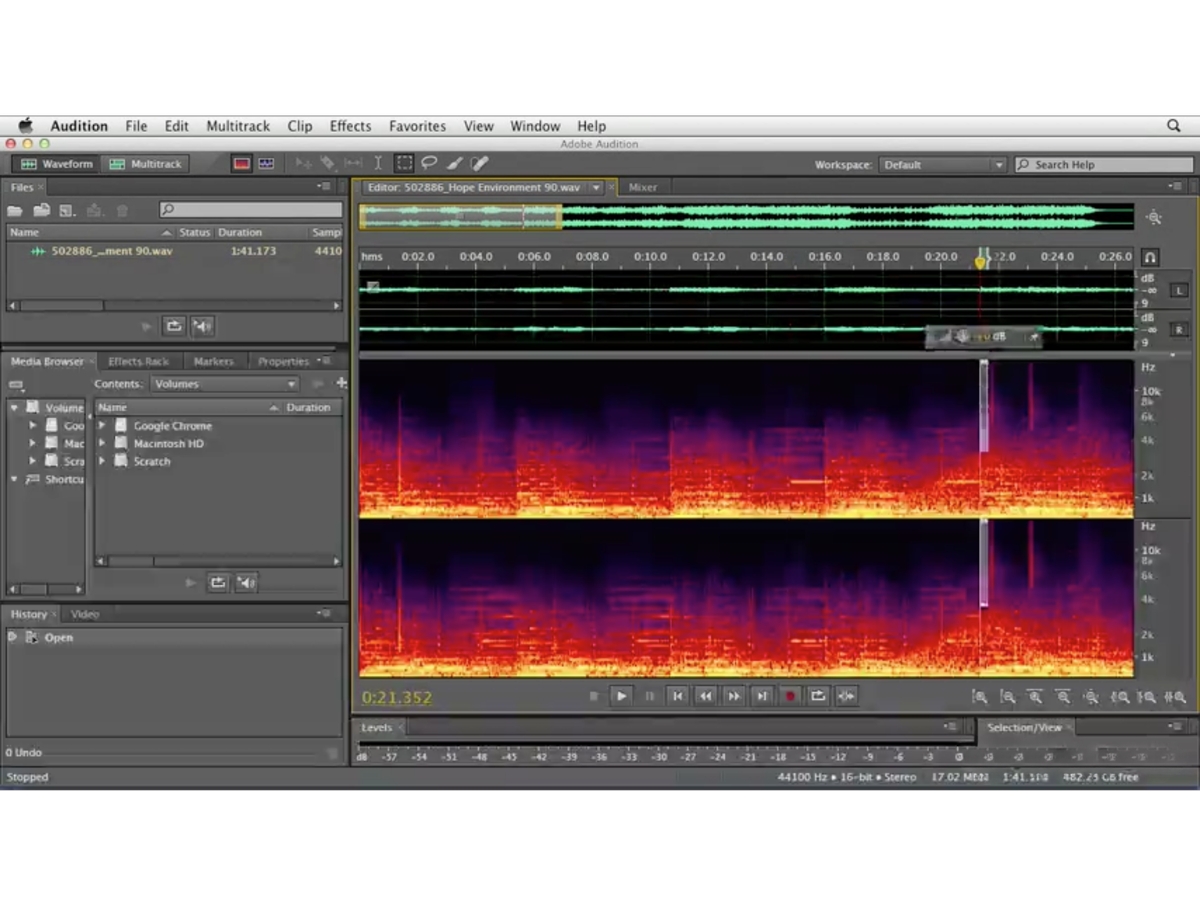Expand Scratch in contents list

click(102, 461)
